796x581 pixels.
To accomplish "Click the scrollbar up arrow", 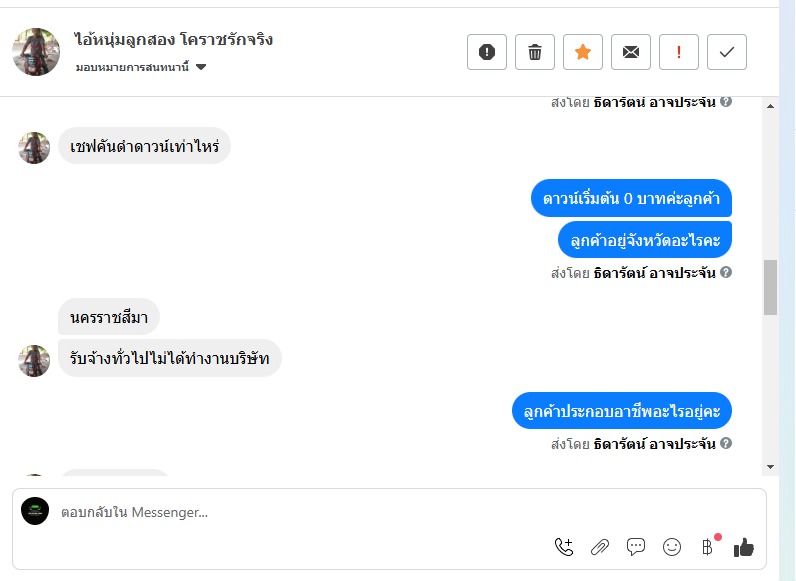I will (x=770, y=104).
